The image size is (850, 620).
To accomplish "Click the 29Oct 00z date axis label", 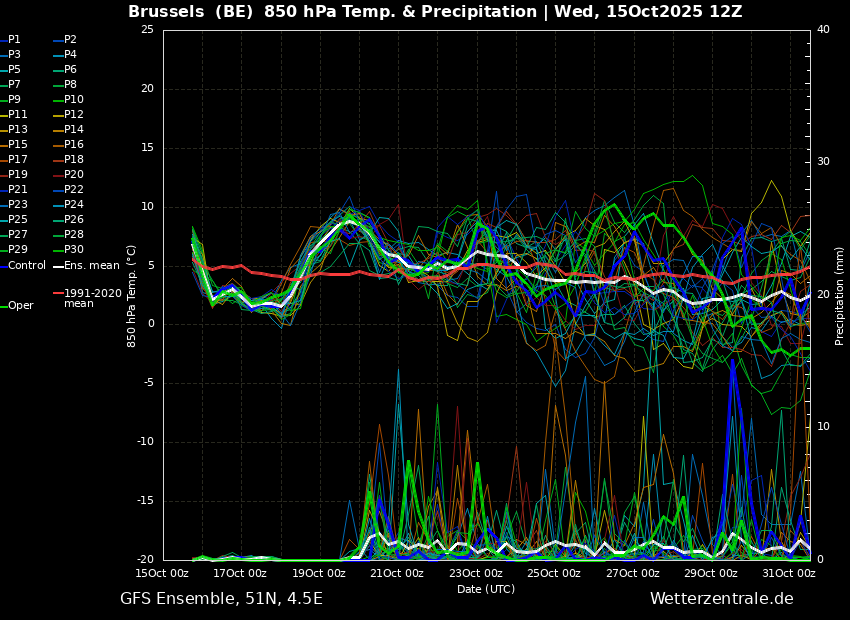I will point(711,573).
